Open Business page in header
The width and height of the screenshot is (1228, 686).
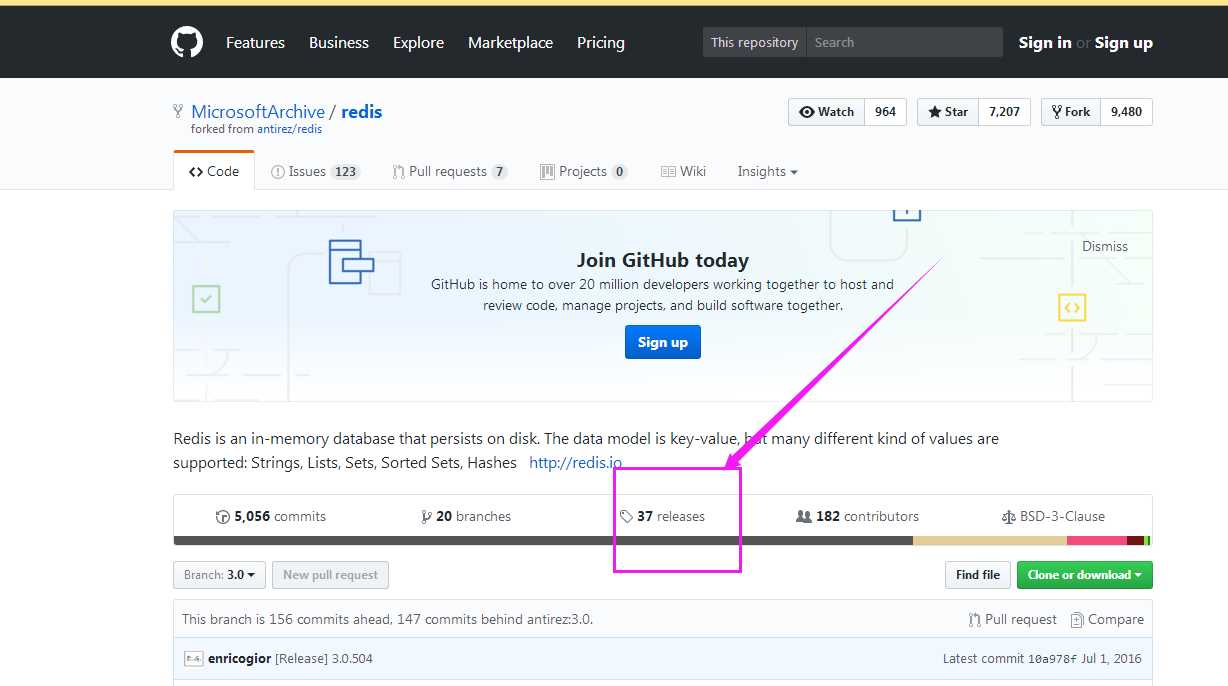point(339,42)
